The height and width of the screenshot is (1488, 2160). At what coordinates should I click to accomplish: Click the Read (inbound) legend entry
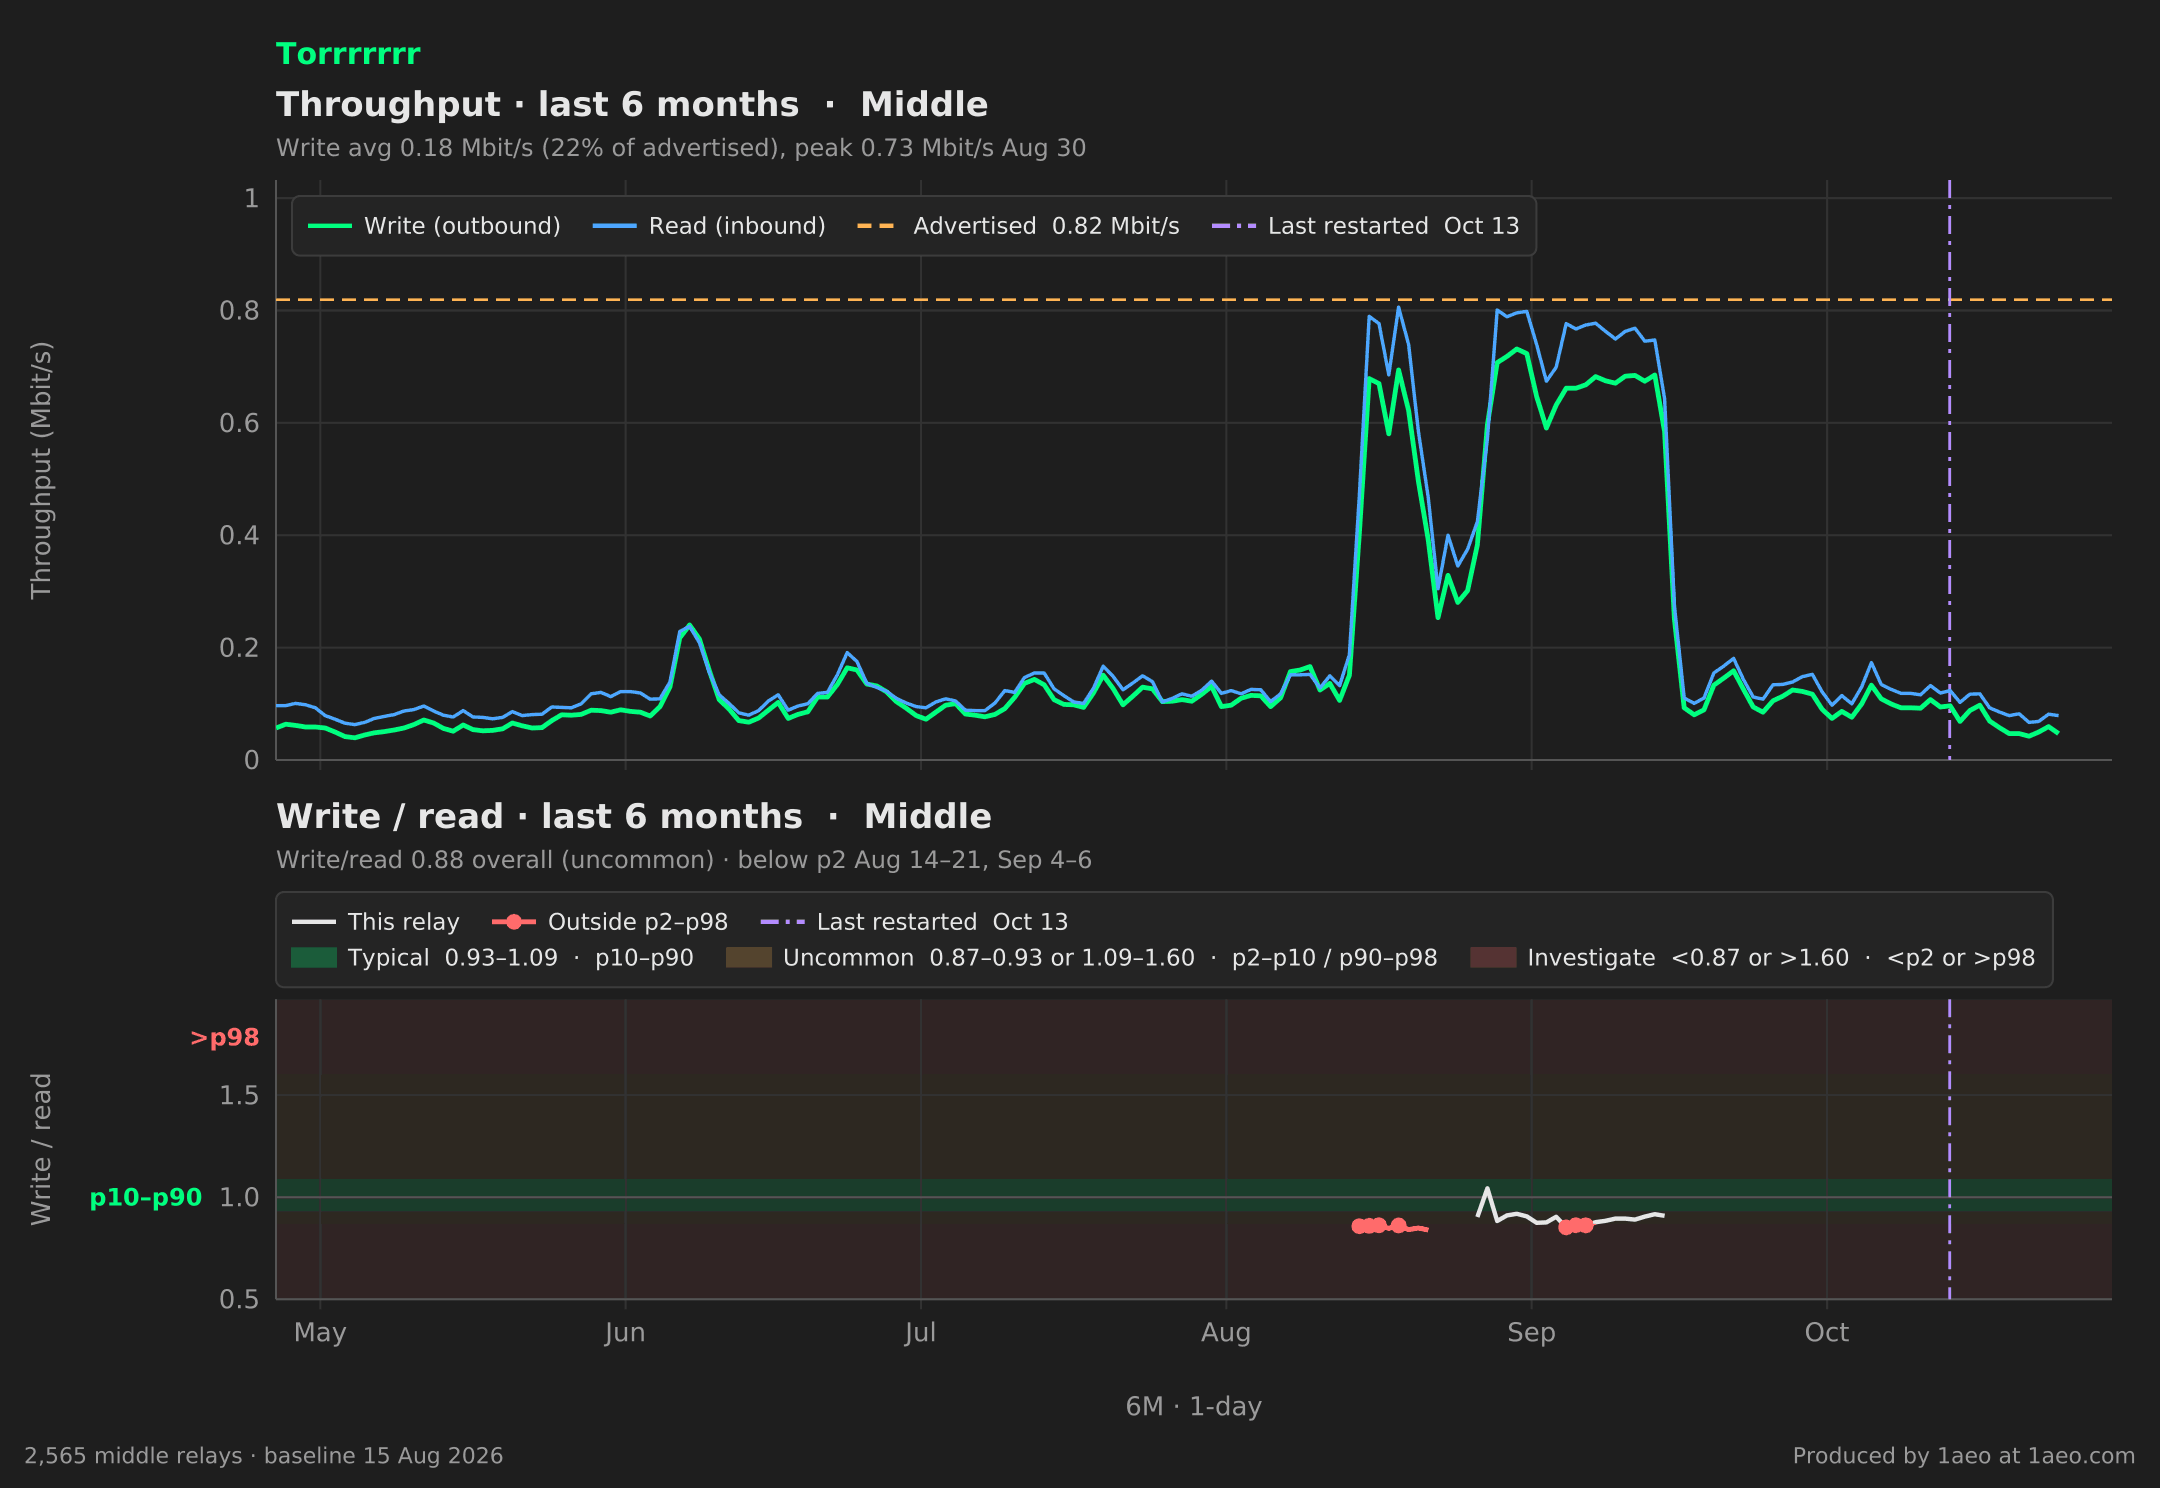[x=709, y=226]
